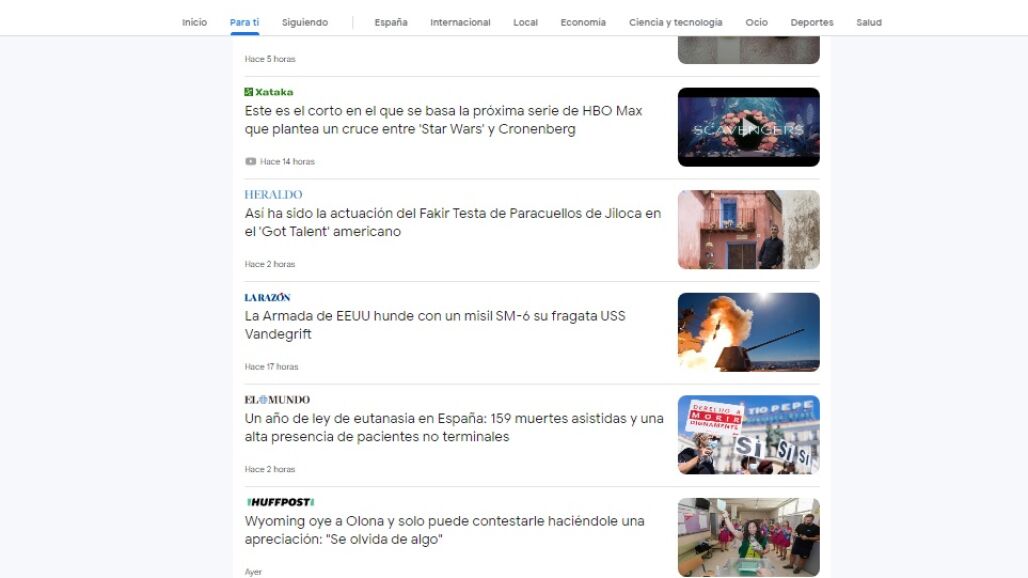
Task: Open the Inicio tab
Action: (x=194, y=22)
